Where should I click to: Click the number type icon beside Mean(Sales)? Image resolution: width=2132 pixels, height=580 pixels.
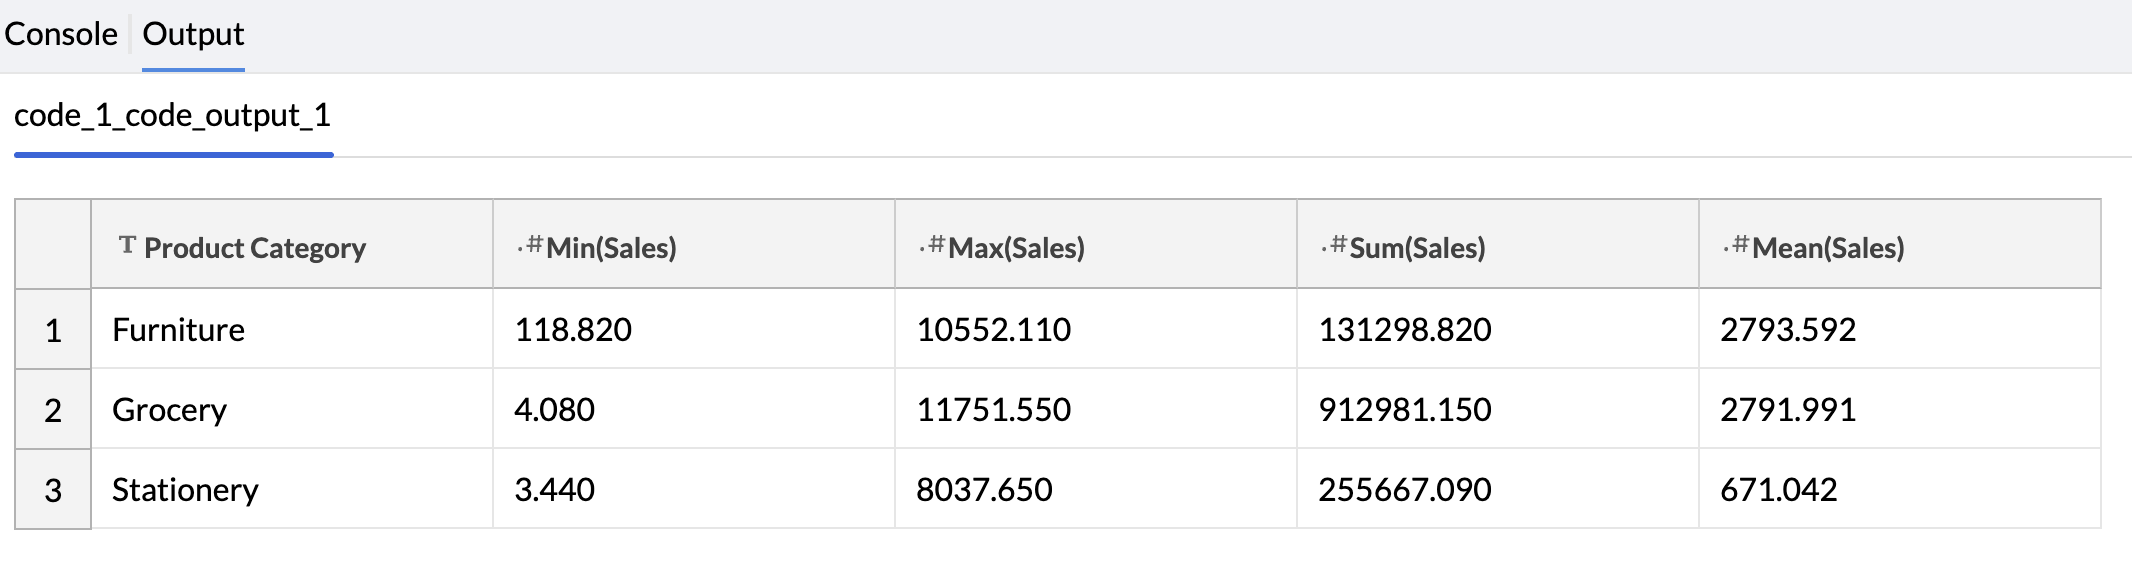[x=1736, y=245]
